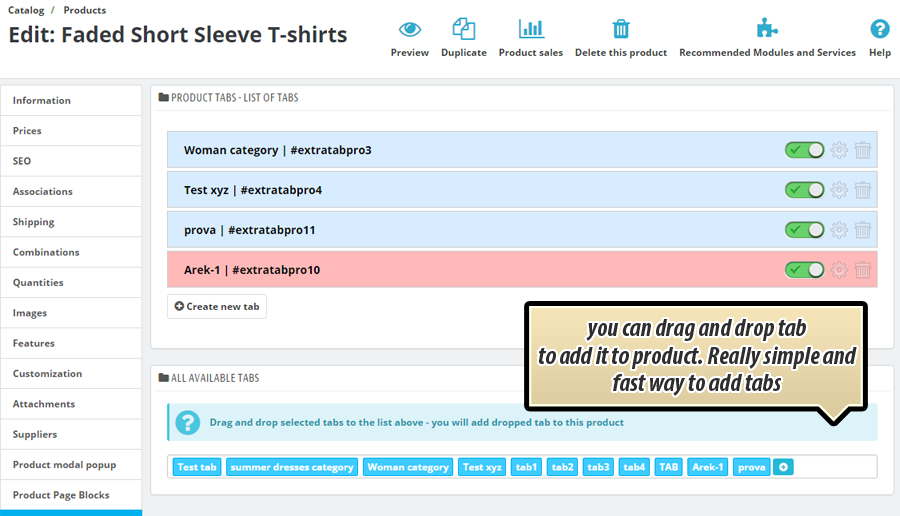The width and height of the screenshot is (900, 516).
Task: Open the Features section tab
Action: pos(71,344)
